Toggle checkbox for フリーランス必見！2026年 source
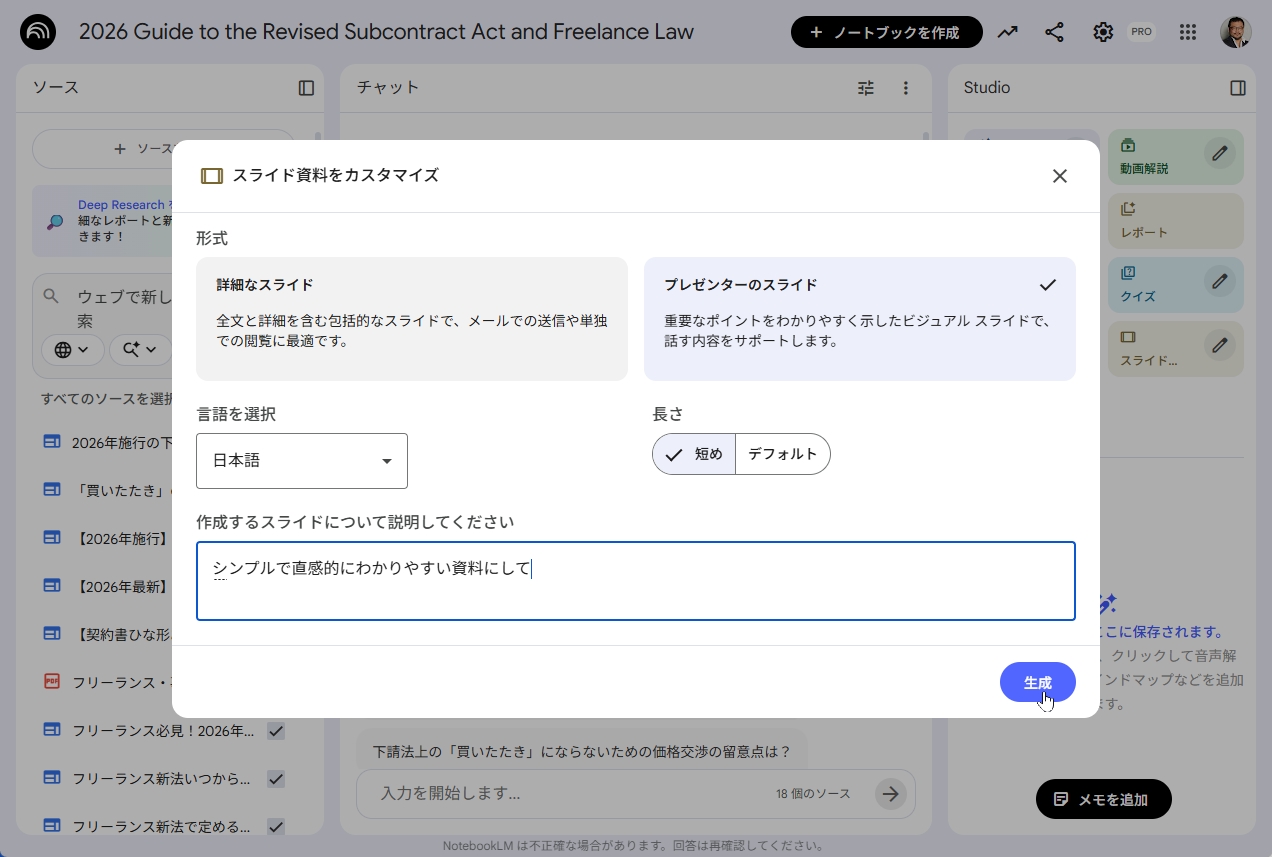 click(276, 731)
